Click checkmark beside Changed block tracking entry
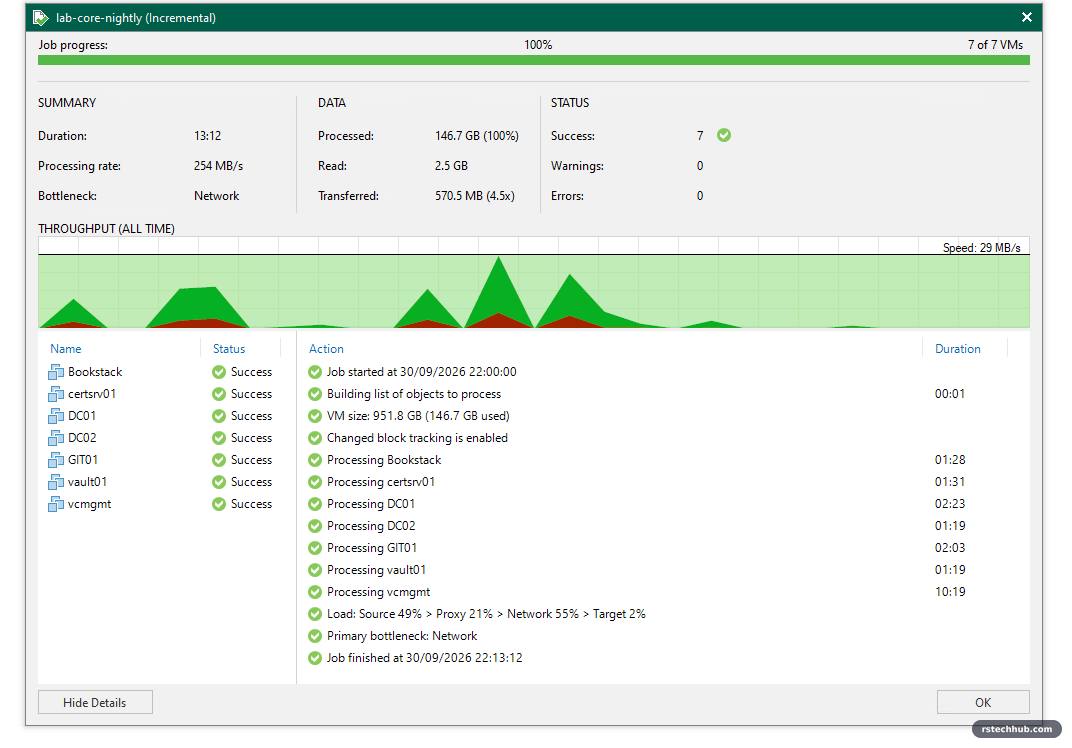1072x748 pixels. coord(314,438)
